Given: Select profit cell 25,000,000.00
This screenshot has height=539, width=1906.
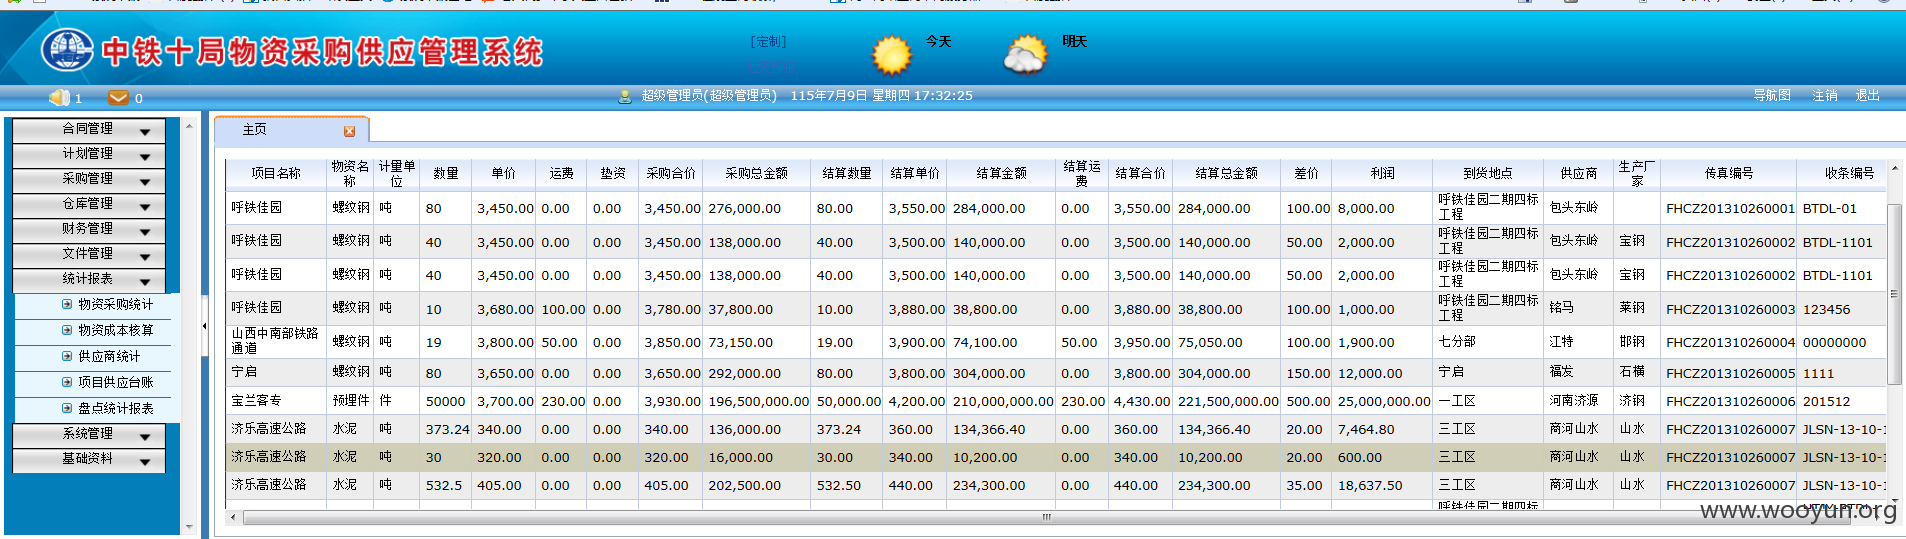Looking at the screenshot, I should (x=1384, y=401).
